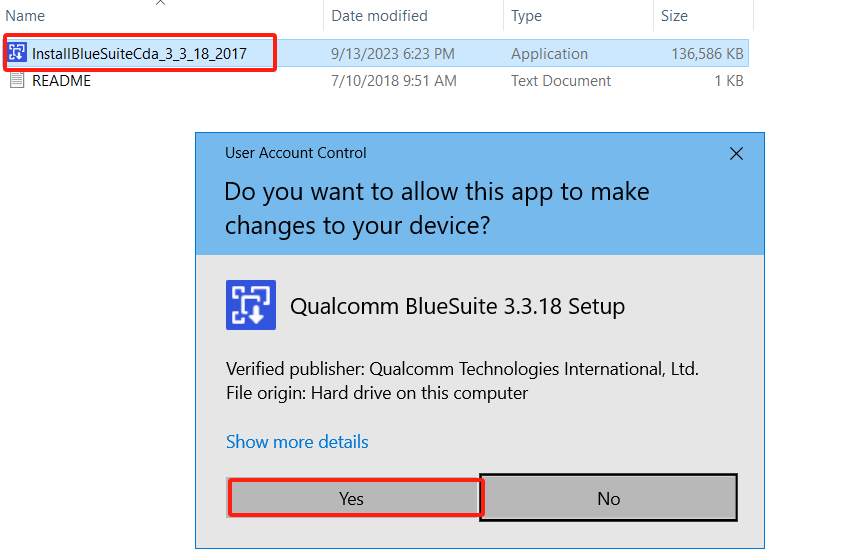Select the InstallBlueSuiteCda installer file icon
This screenshot has width=856, height=556.
[x=17, y=54]
